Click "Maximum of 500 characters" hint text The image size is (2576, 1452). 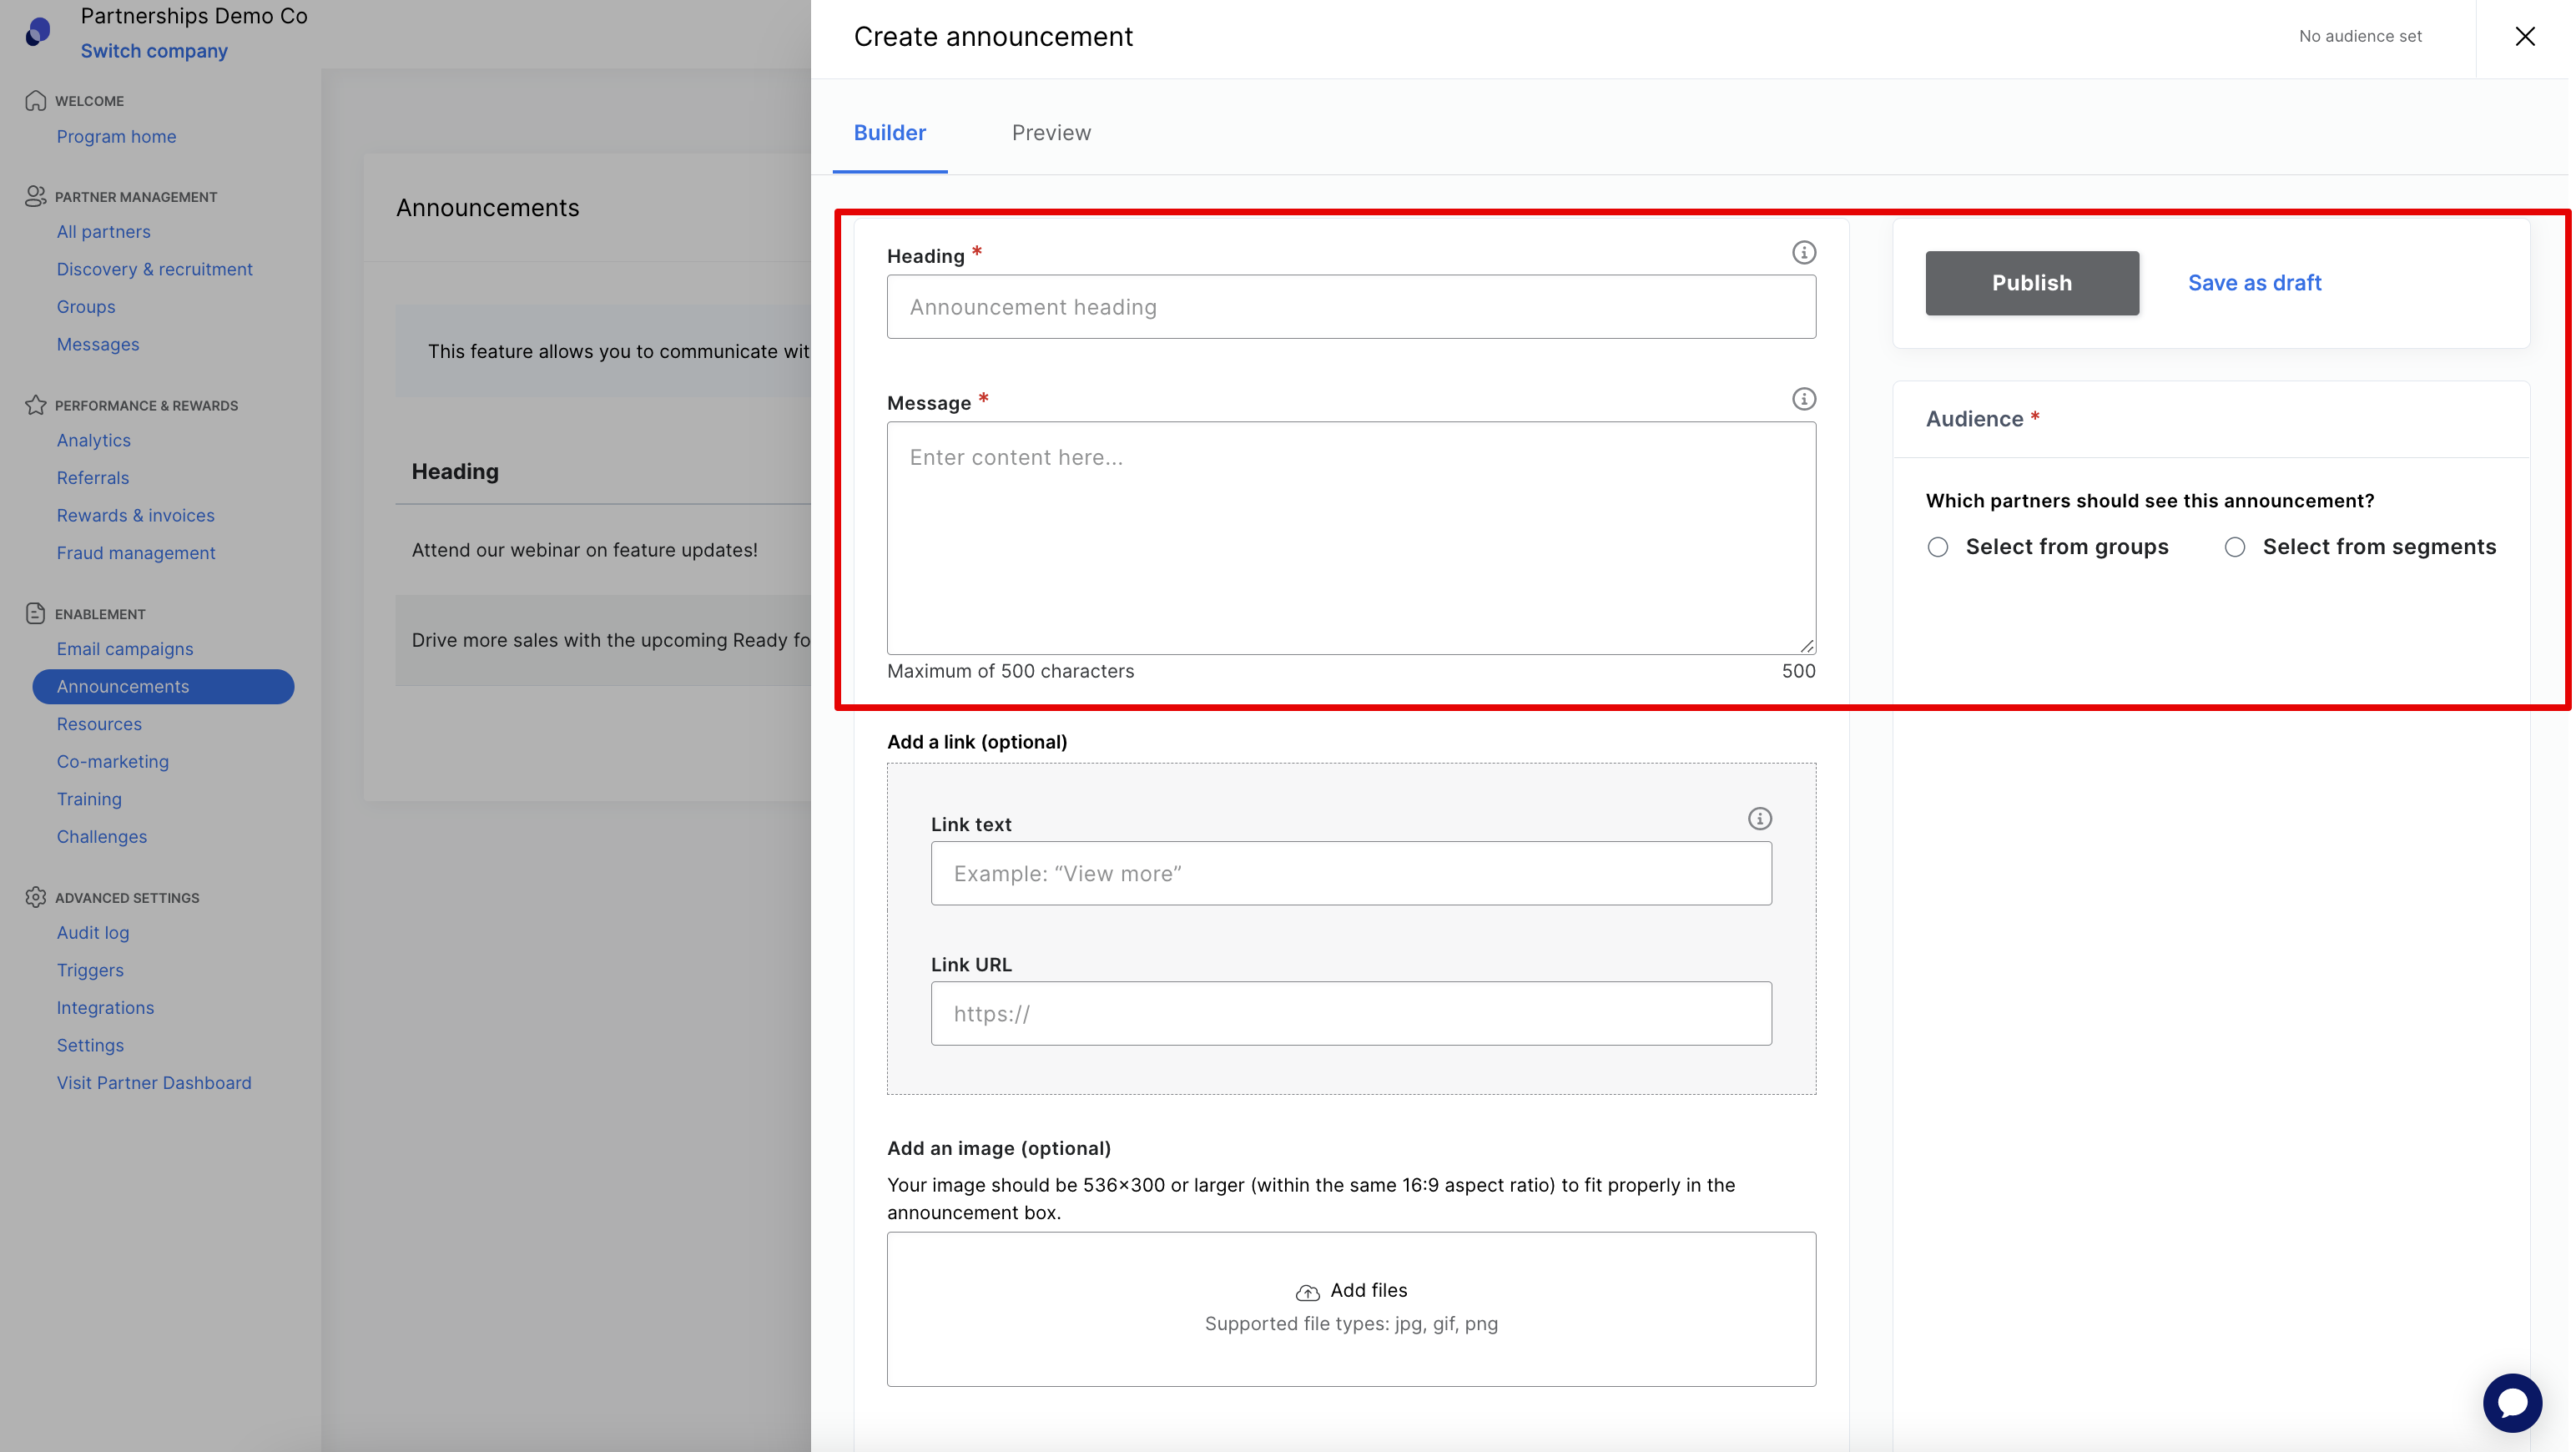1010,671
